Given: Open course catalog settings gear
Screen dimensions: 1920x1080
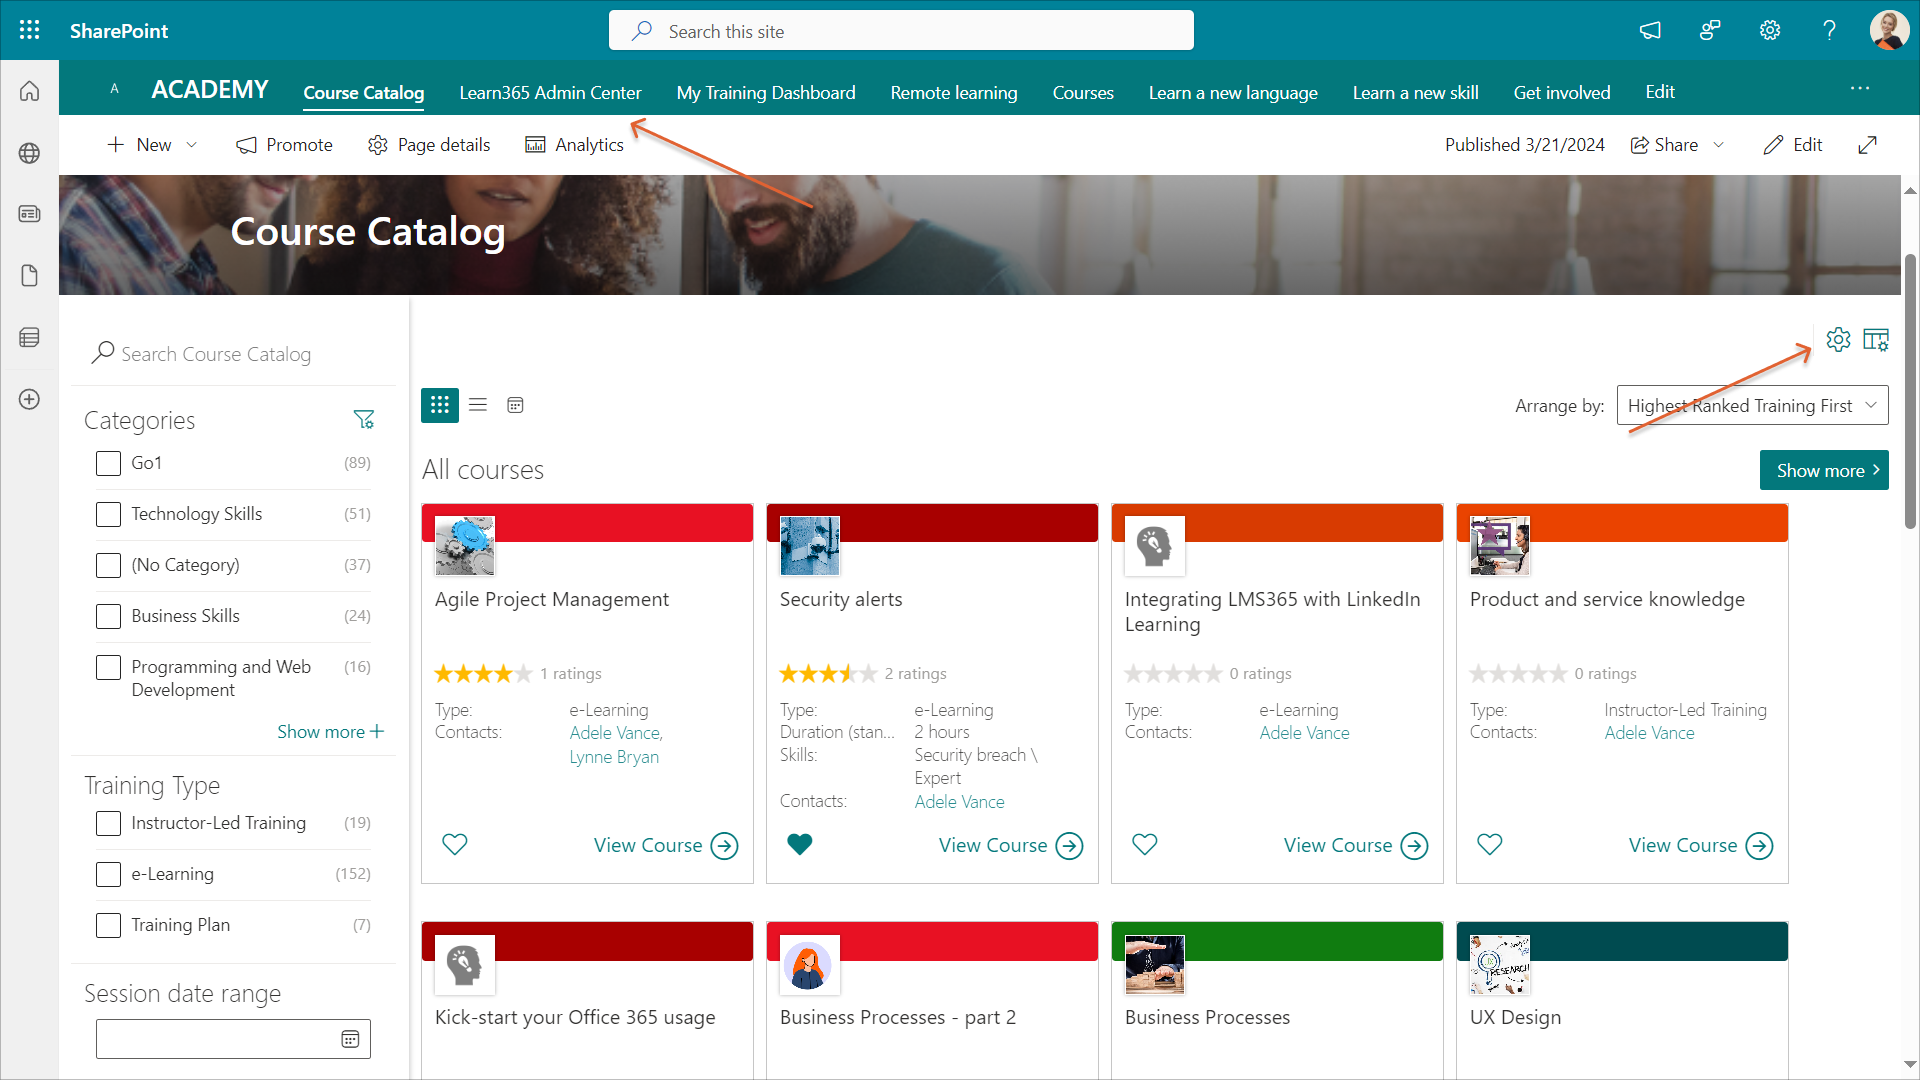Looking at the screenshot, I should click(1838, 340).
